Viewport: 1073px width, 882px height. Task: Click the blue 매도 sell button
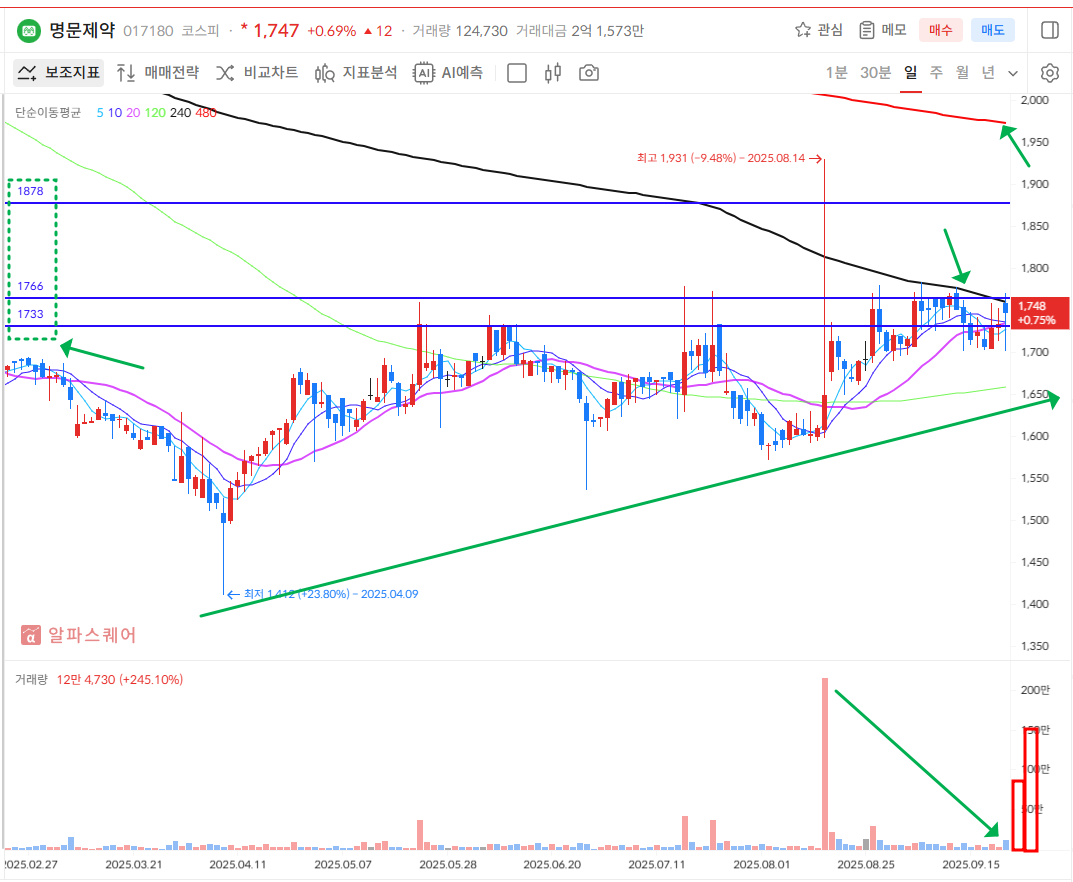(992, 30)
